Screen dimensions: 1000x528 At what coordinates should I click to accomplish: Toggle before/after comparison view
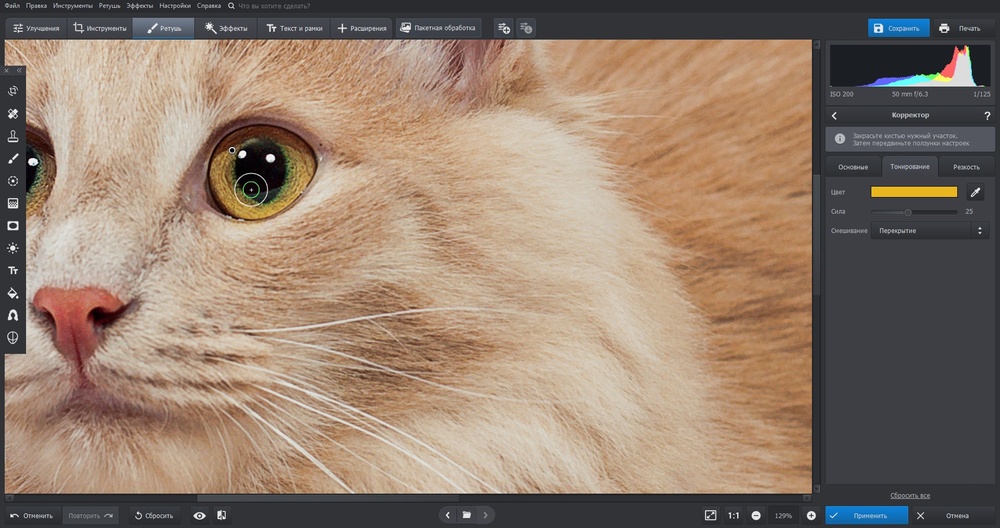pyautogui.click(x=221, y=515)
